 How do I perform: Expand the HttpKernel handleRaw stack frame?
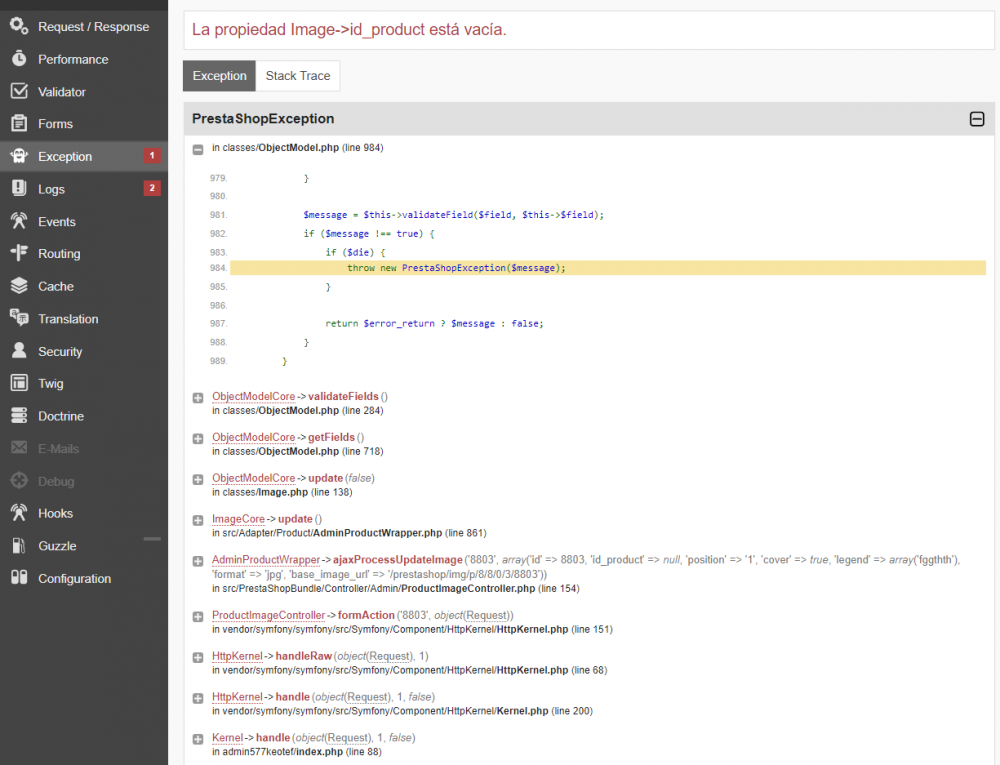(197, 656)
